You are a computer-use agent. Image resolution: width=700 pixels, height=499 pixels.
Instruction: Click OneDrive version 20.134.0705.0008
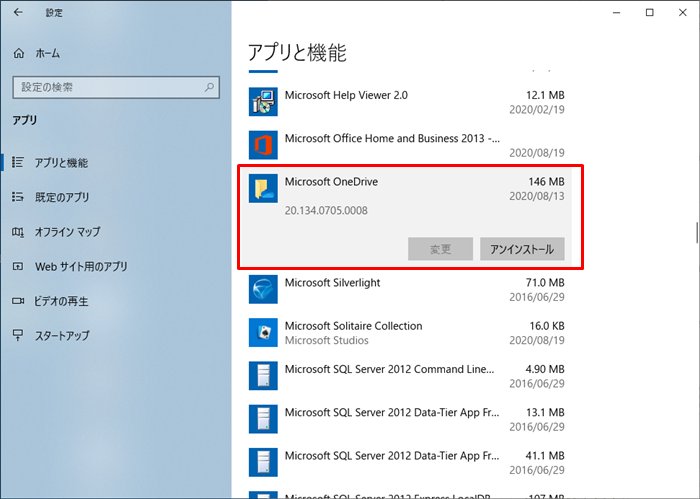(326, 210)
